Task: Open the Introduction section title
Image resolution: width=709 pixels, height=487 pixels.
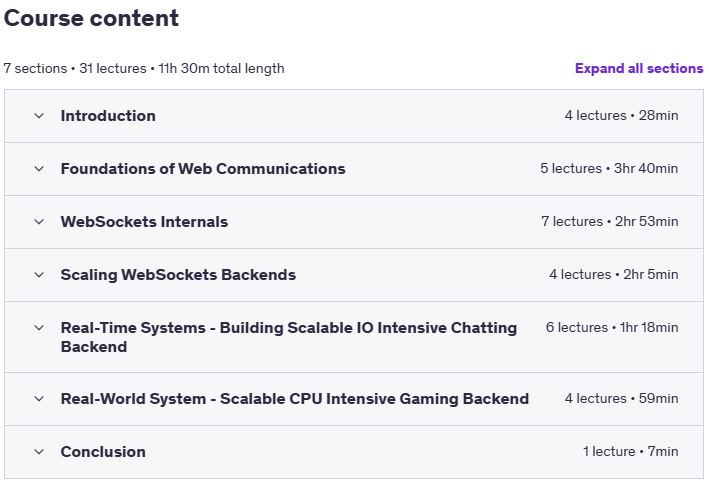Action: (x=108, y=116)
